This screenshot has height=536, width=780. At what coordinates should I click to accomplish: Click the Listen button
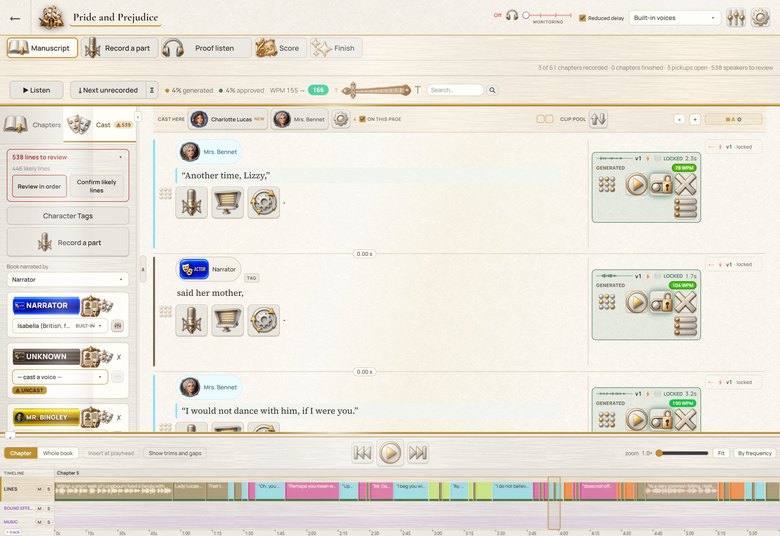(36, 90)
